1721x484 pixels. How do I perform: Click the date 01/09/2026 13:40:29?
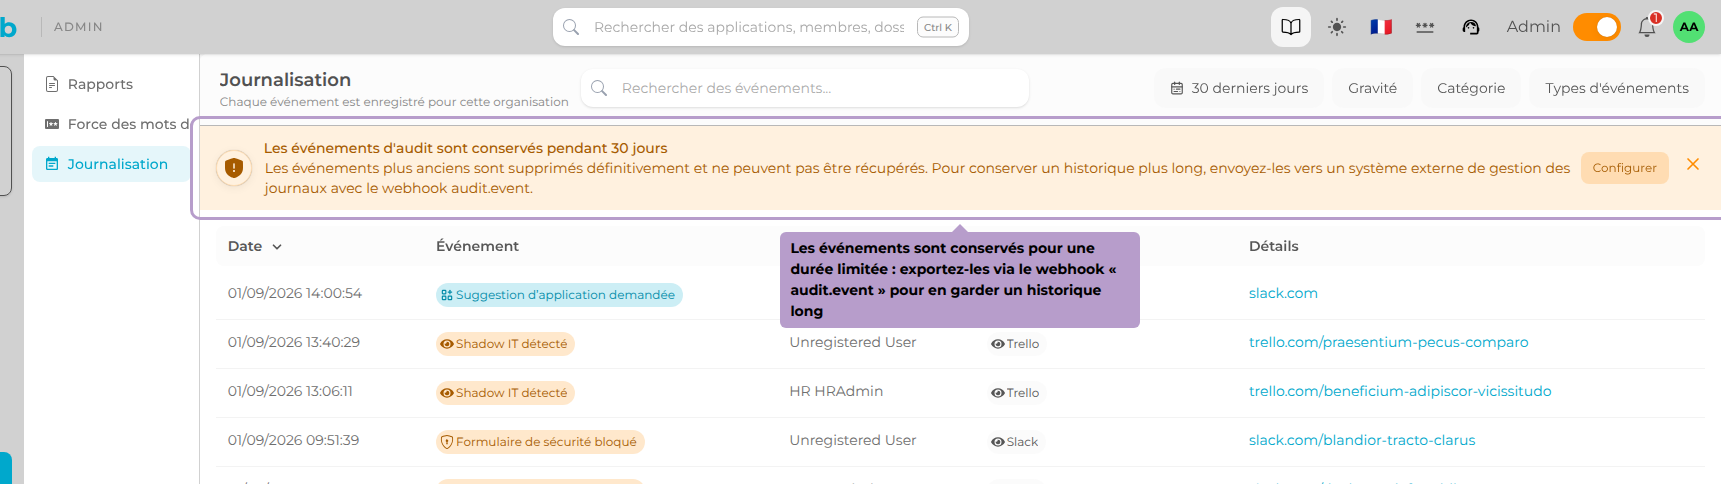(294, 342)
